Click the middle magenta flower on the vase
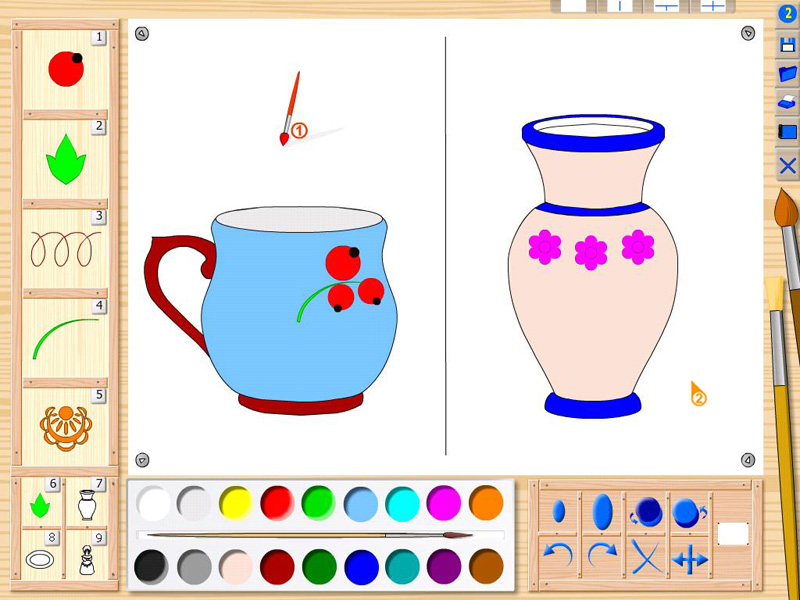 [591, 253]
